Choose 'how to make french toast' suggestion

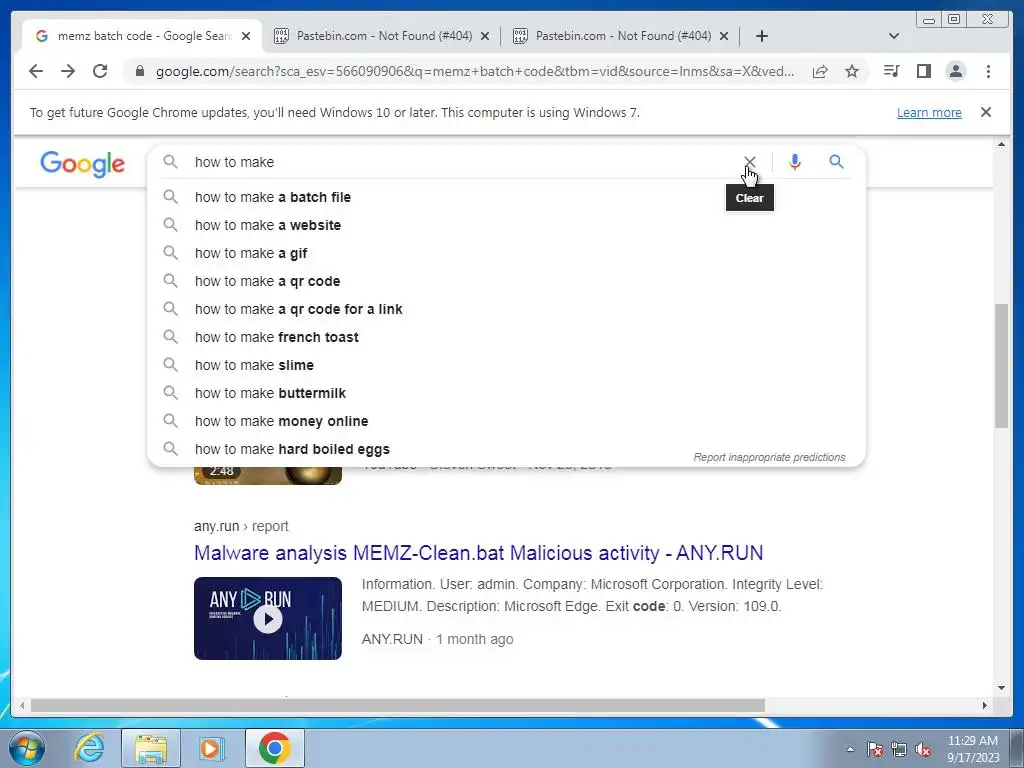[x=506, y=338]
